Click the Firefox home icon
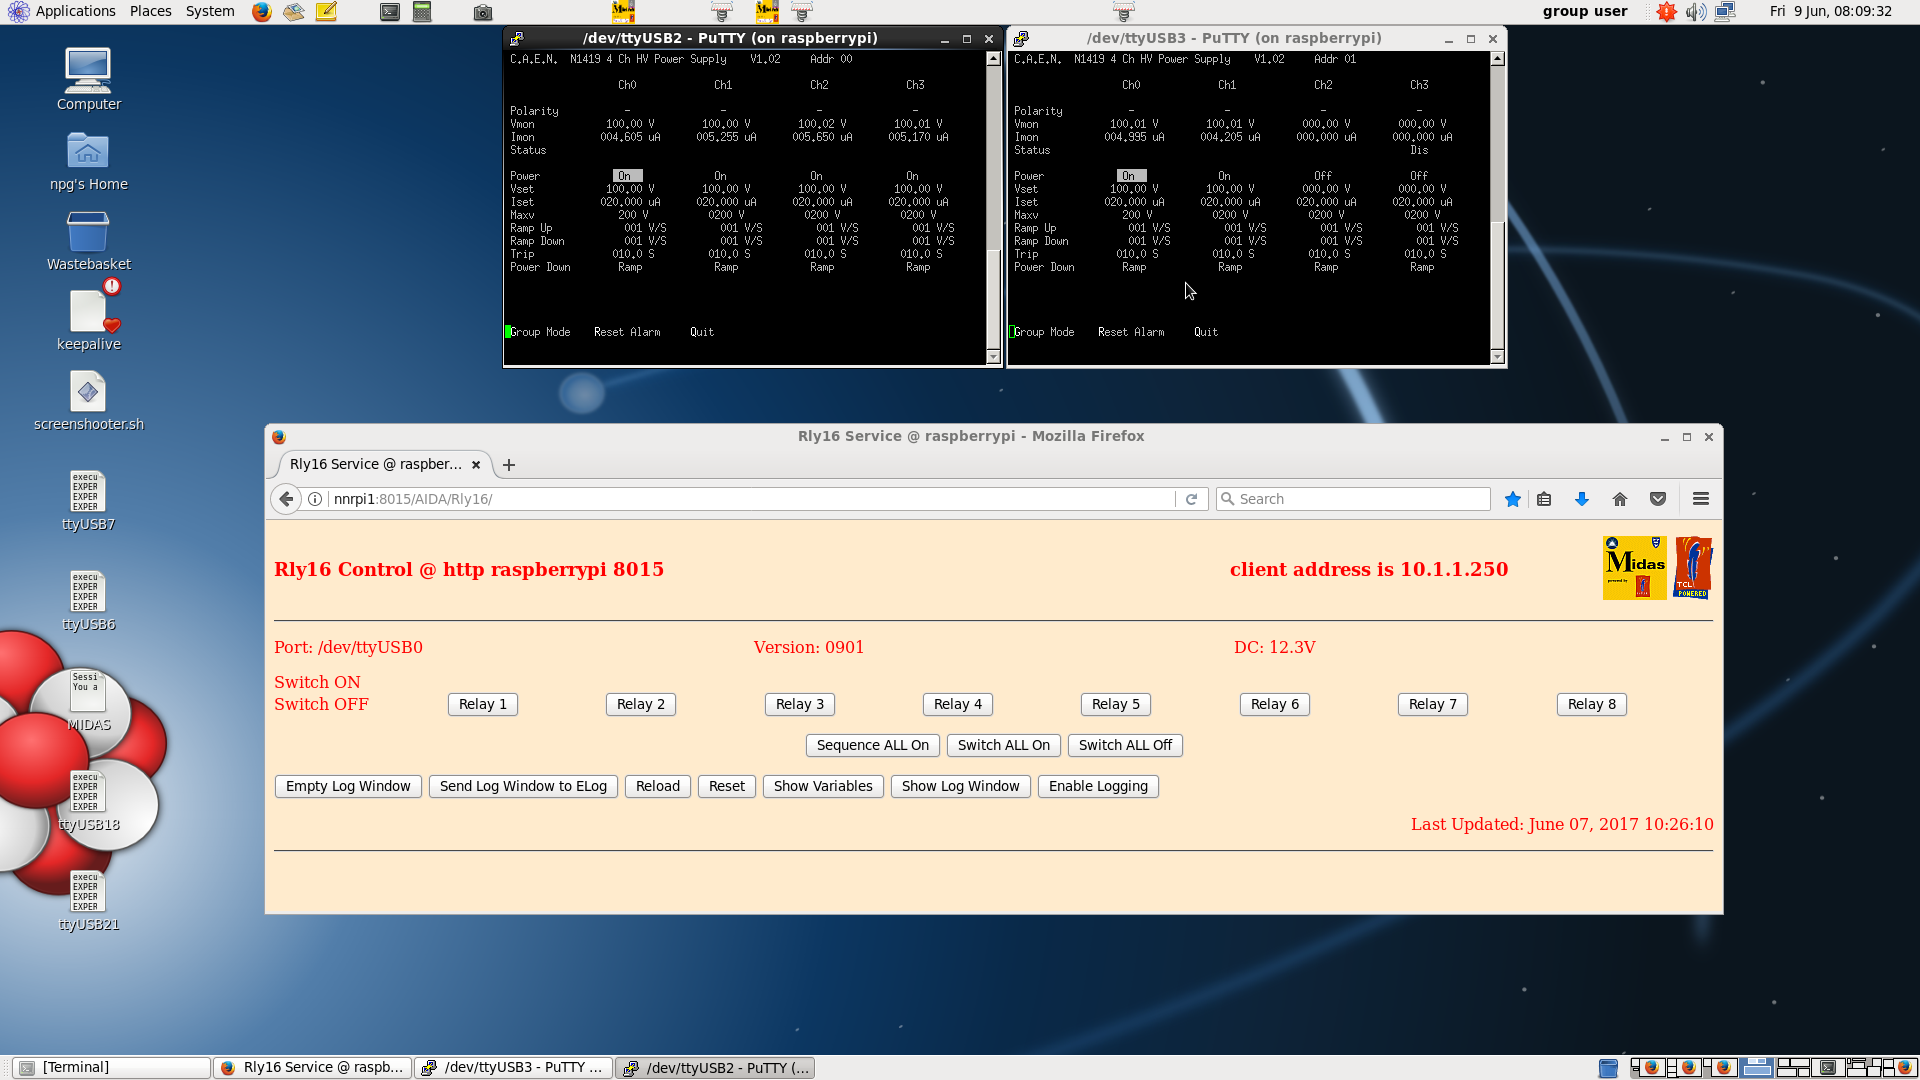The width and height of the screenshot is (1920, 1080). coord(1620,499)
